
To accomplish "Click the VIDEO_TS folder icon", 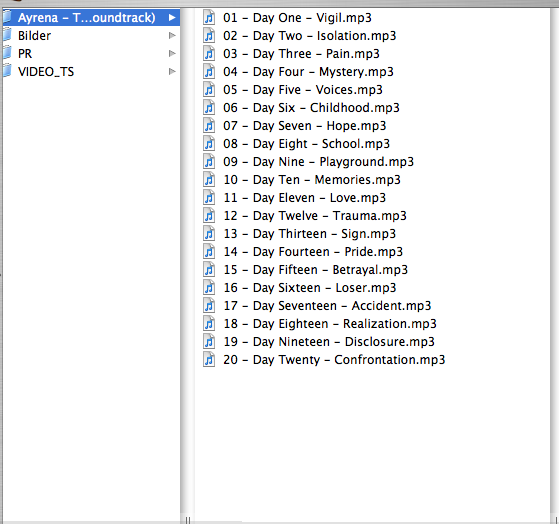I will click(7, 71).
